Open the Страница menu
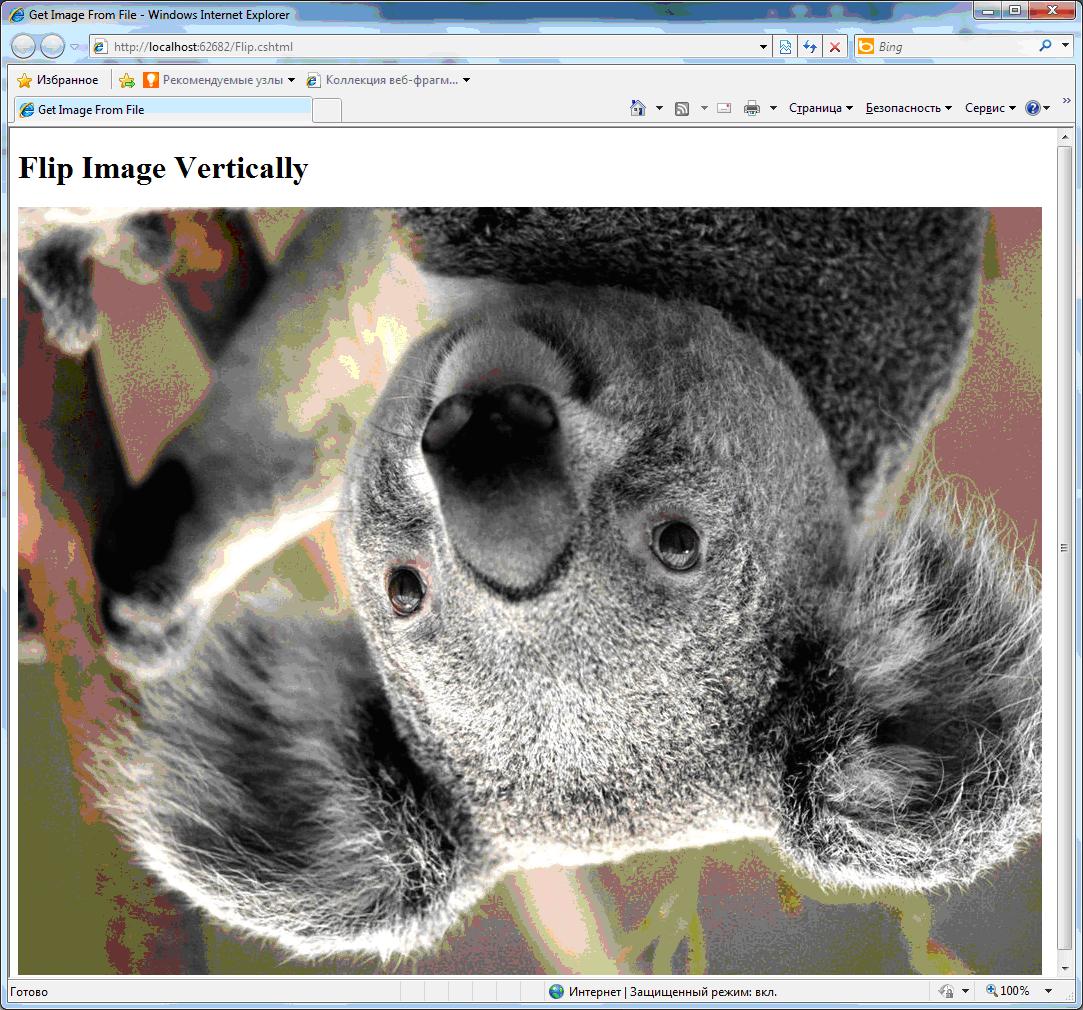Viewport: 1083px width, 1010px height. pyautogui.click(x=821, y=108)
